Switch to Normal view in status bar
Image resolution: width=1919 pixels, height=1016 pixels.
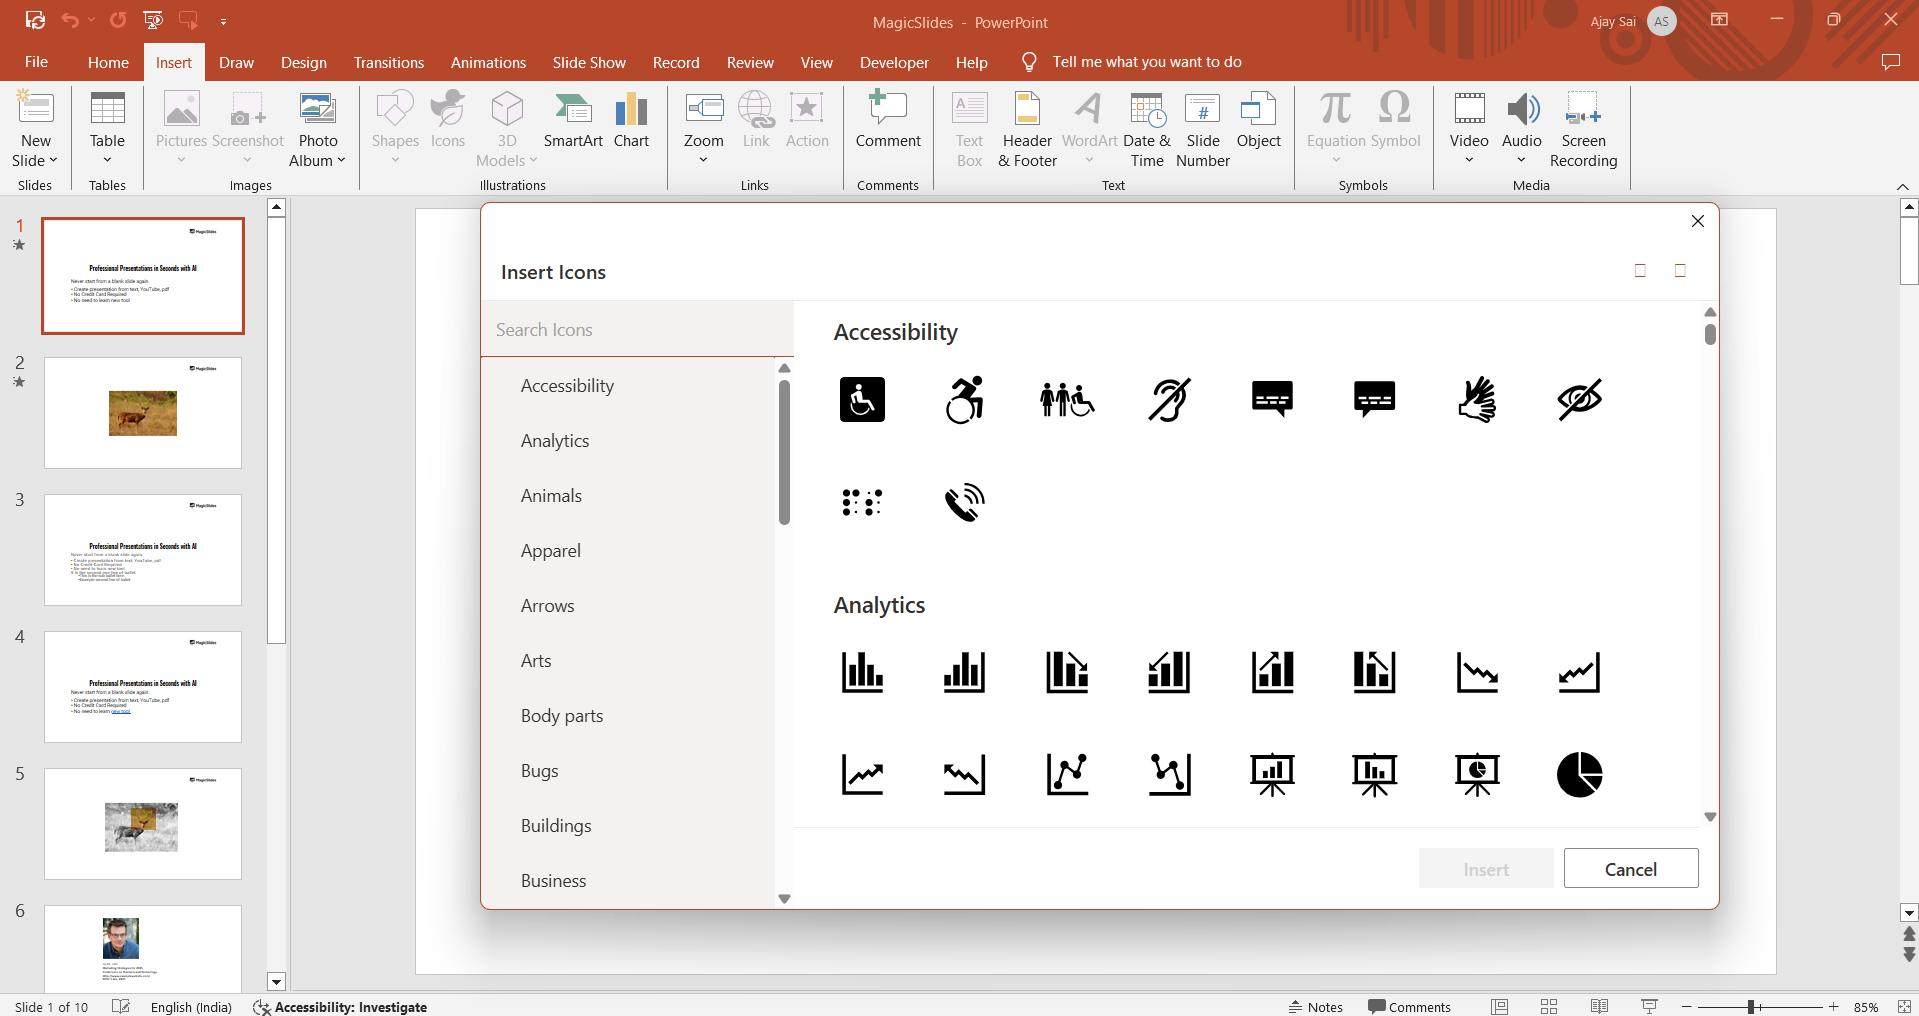point(1499,1007)
